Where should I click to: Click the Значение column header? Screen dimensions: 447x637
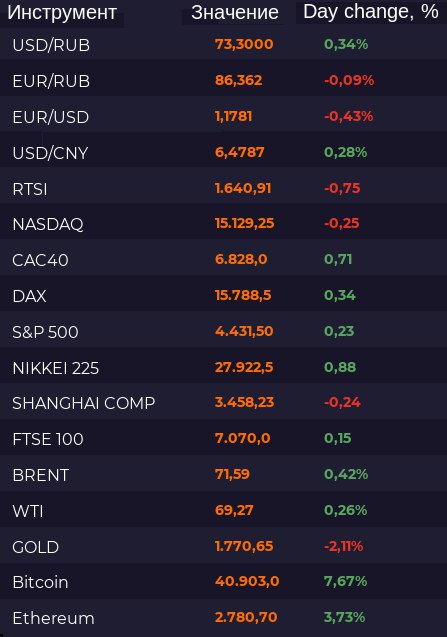[x=234, y=13]
